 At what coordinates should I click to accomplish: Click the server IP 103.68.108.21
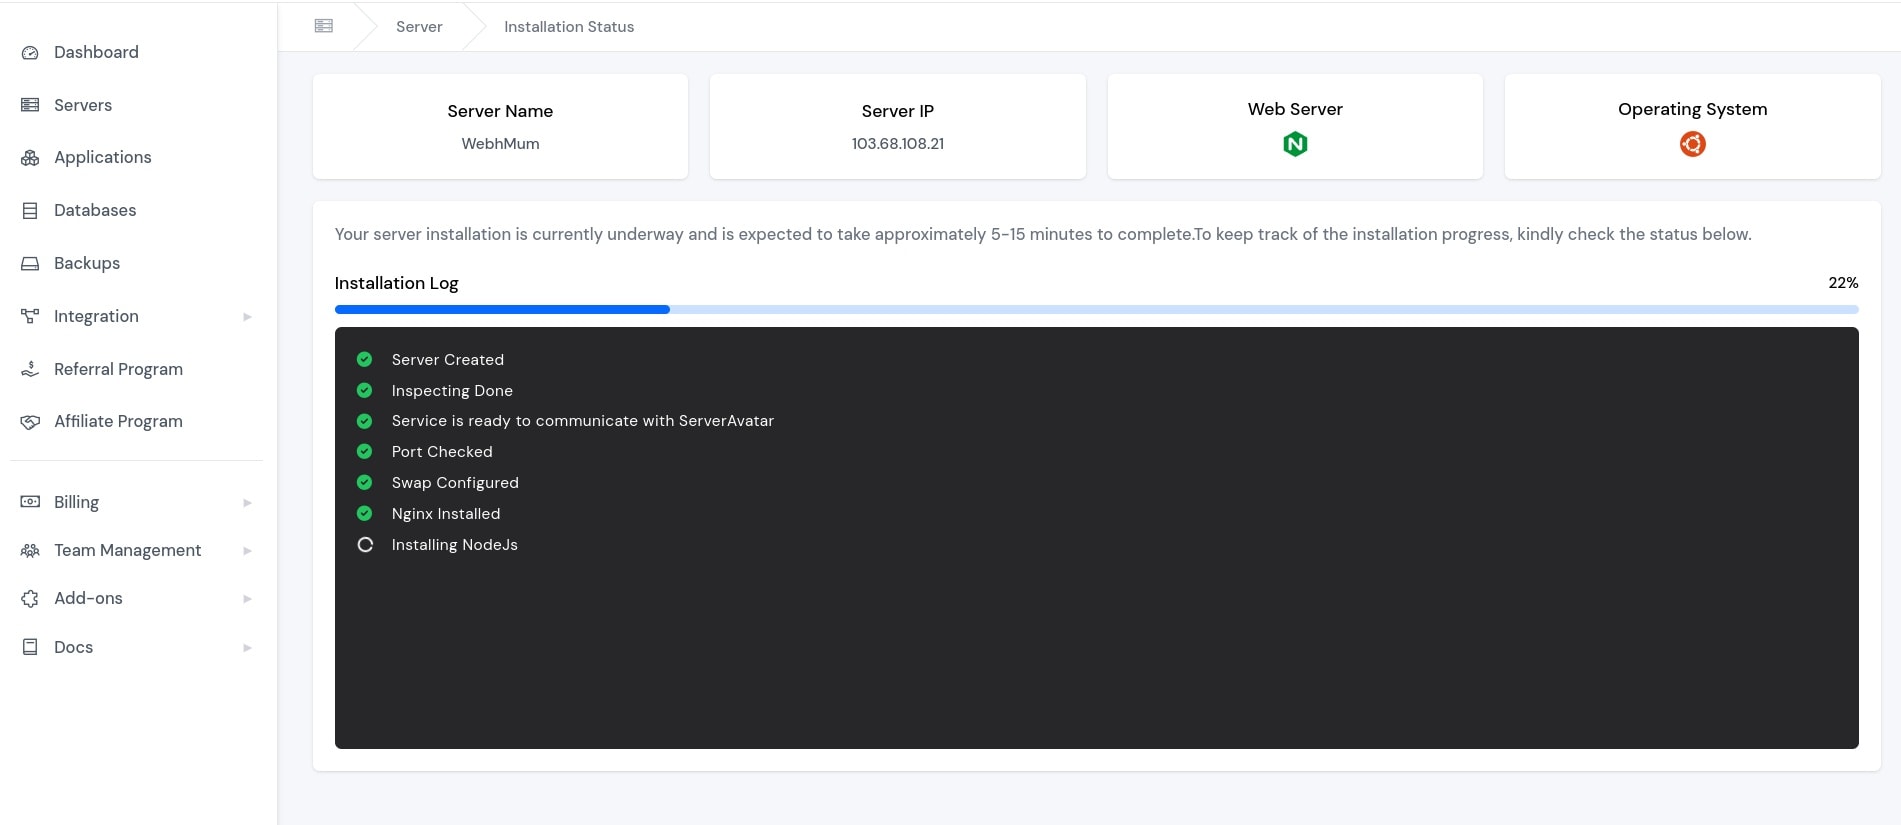click(x=898, y=144)
